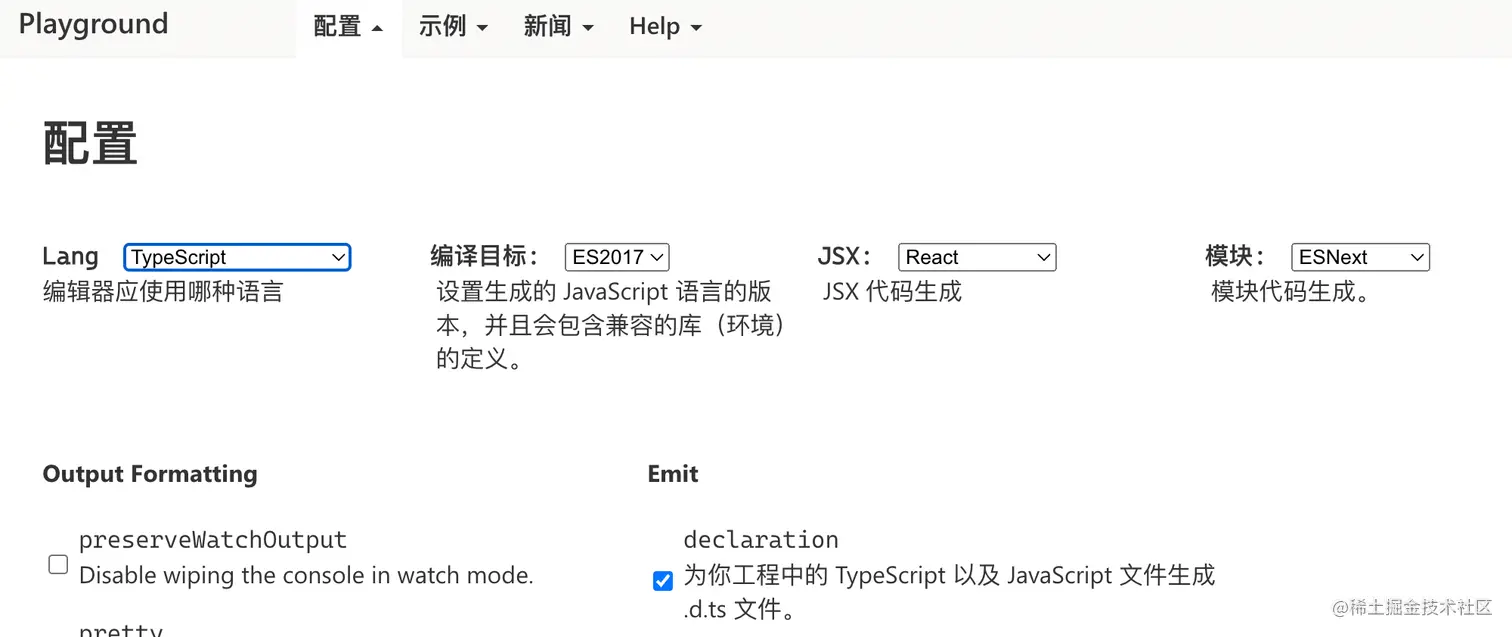Screen dimensions: 1512x637
Task: Click the declaration option label
Action: click(761, 540)
